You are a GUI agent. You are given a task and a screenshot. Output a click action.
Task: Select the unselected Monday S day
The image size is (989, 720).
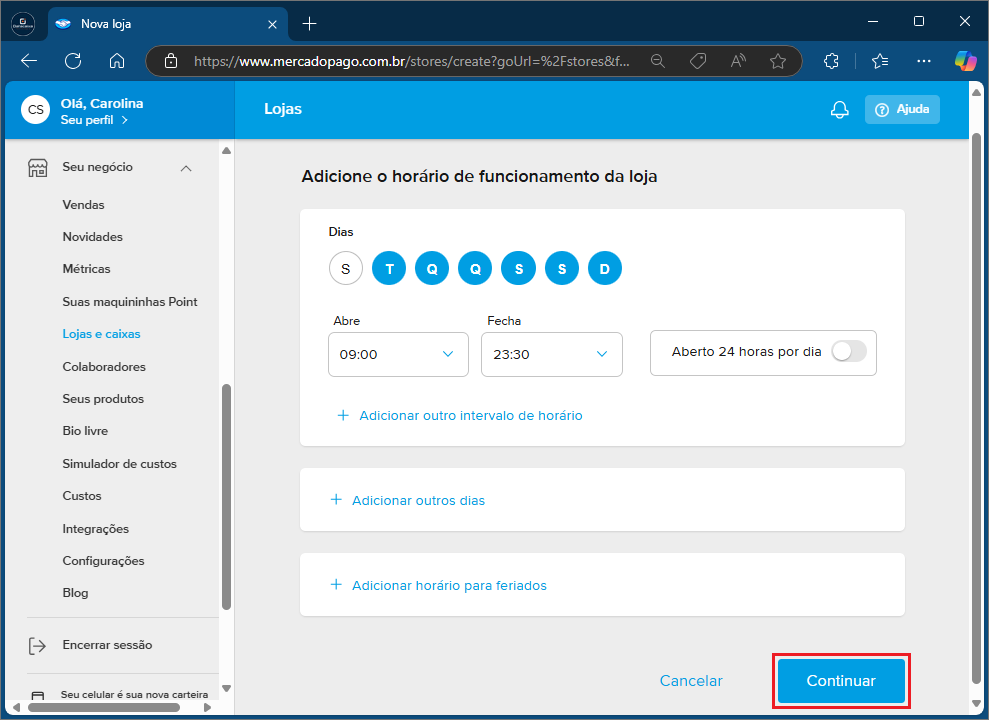346,268
